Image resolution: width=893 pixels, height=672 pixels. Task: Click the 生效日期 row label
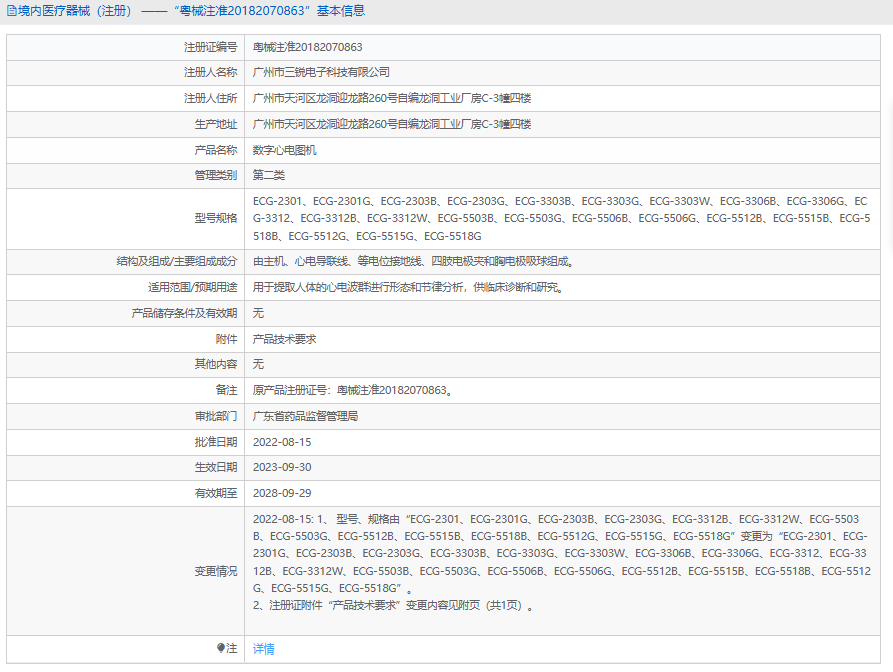215,468
